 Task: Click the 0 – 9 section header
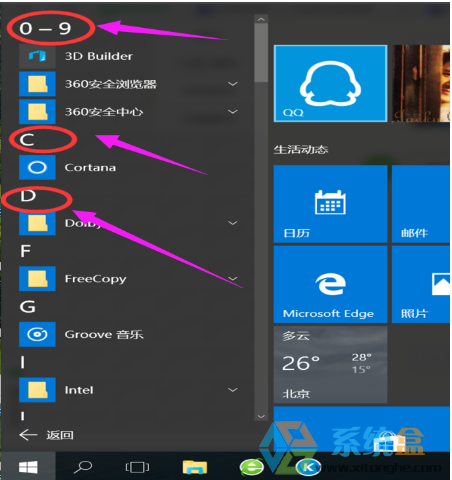point(45,28)
